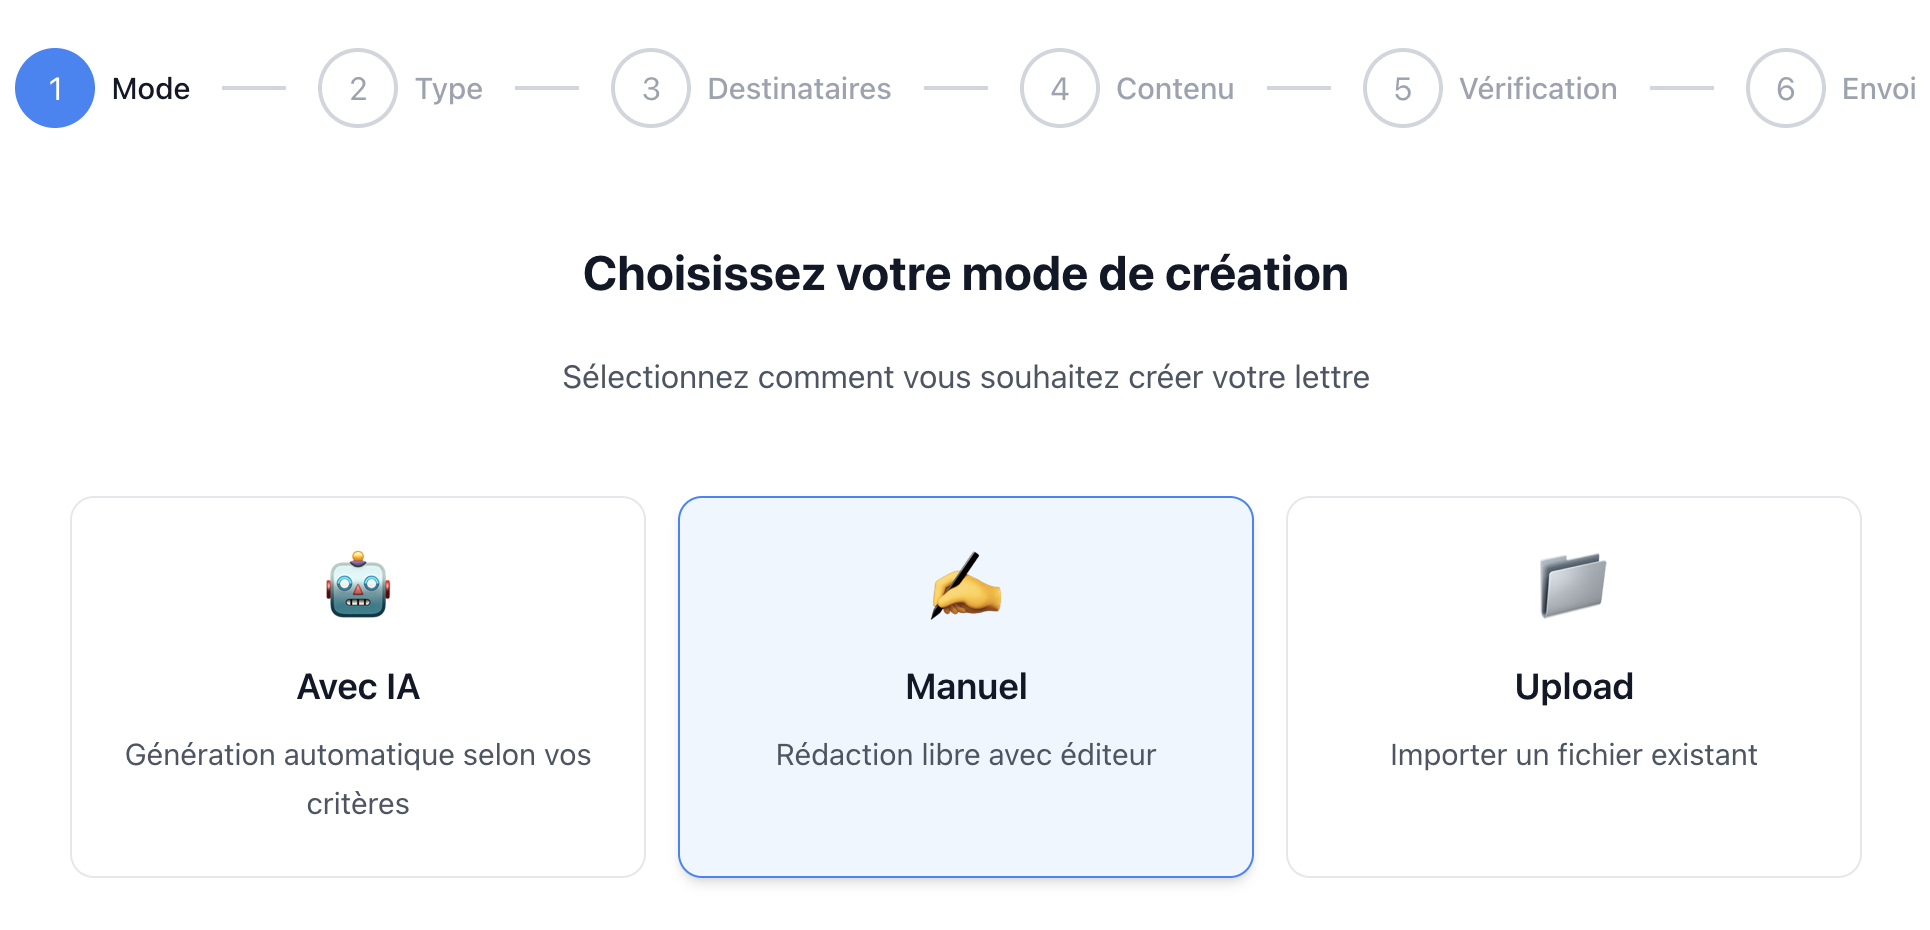1930x930 pixels.
Task: Click the connector line between steps 1 and 2
Action: click(253, 88)
